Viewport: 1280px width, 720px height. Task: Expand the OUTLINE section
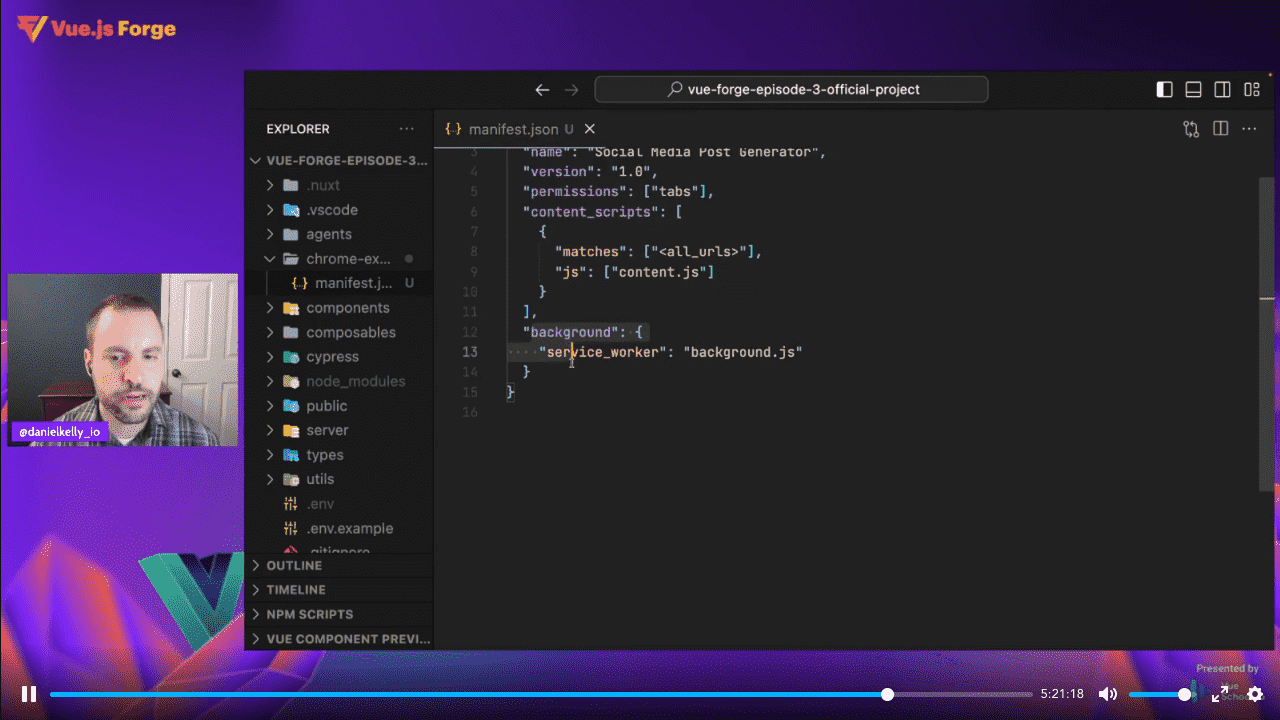(x=294, y=566)
